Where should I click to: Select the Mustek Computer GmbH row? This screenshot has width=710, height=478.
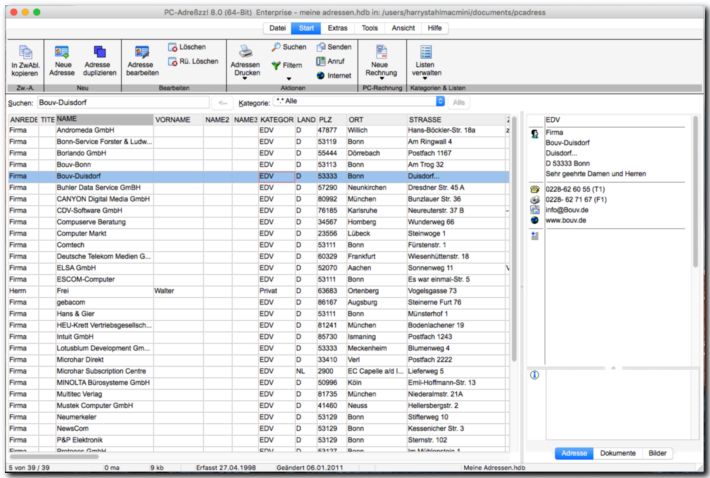258,406
